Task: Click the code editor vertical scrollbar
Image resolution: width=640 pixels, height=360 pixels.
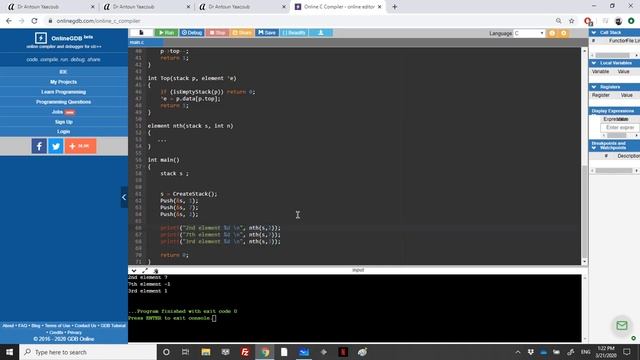Action: click(x=584, y=212)
